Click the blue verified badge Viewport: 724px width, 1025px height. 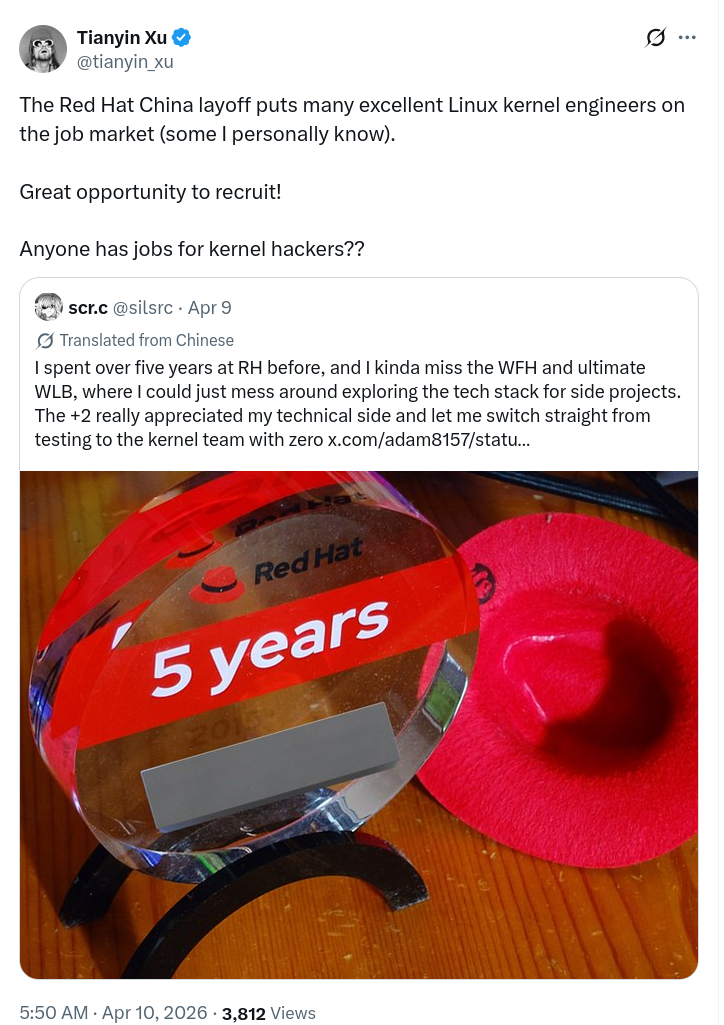click(181, 38)
